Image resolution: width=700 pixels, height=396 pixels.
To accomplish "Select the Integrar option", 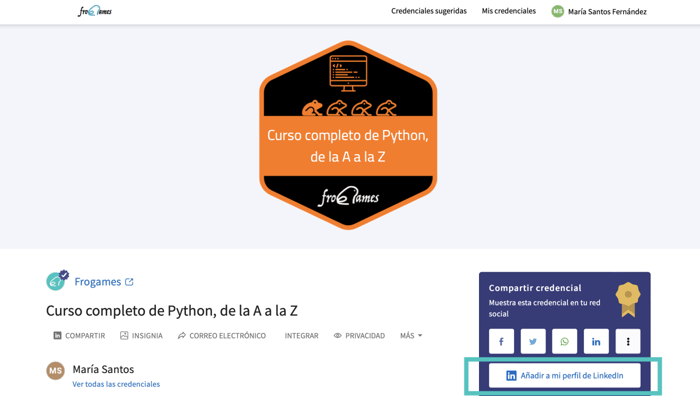I will (301, 335).
